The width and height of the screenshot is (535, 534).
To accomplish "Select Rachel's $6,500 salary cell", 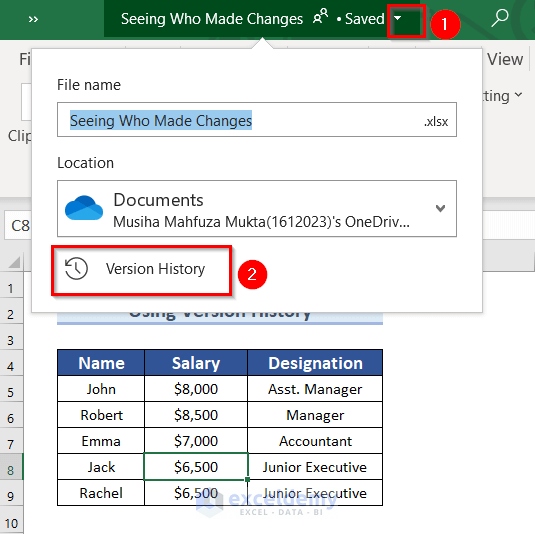I will tap(196, 493).
